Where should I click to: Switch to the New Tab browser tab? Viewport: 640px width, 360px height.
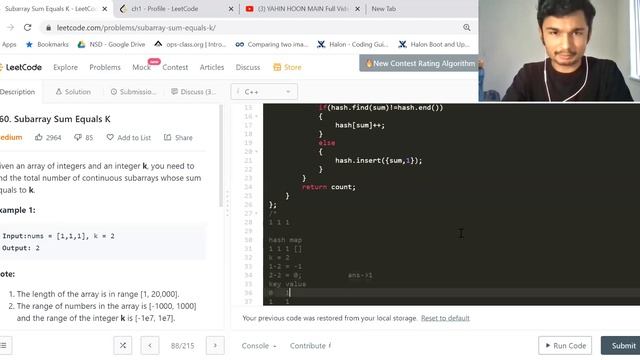(384, 9)
